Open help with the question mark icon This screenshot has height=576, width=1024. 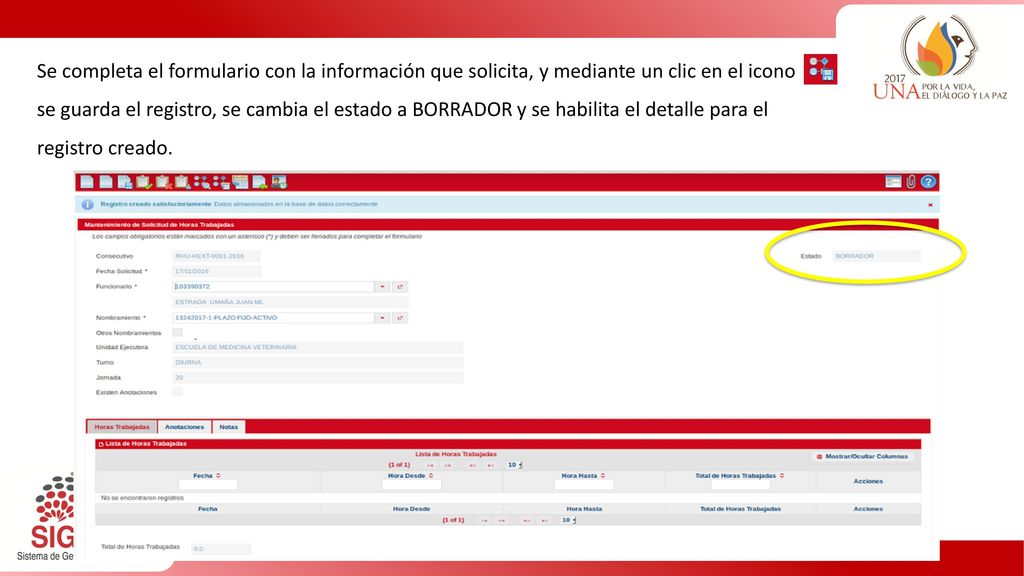pyautogui.click(x=928, y=182)
